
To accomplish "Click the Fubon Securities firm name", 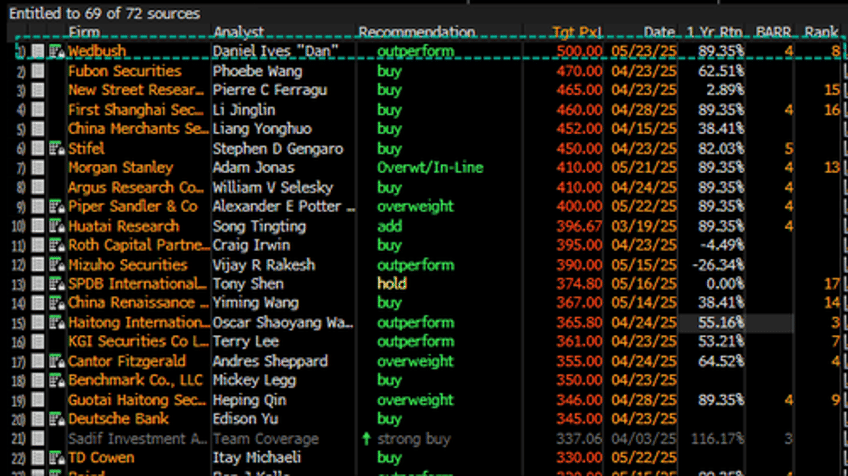I will tap(125, 71).
